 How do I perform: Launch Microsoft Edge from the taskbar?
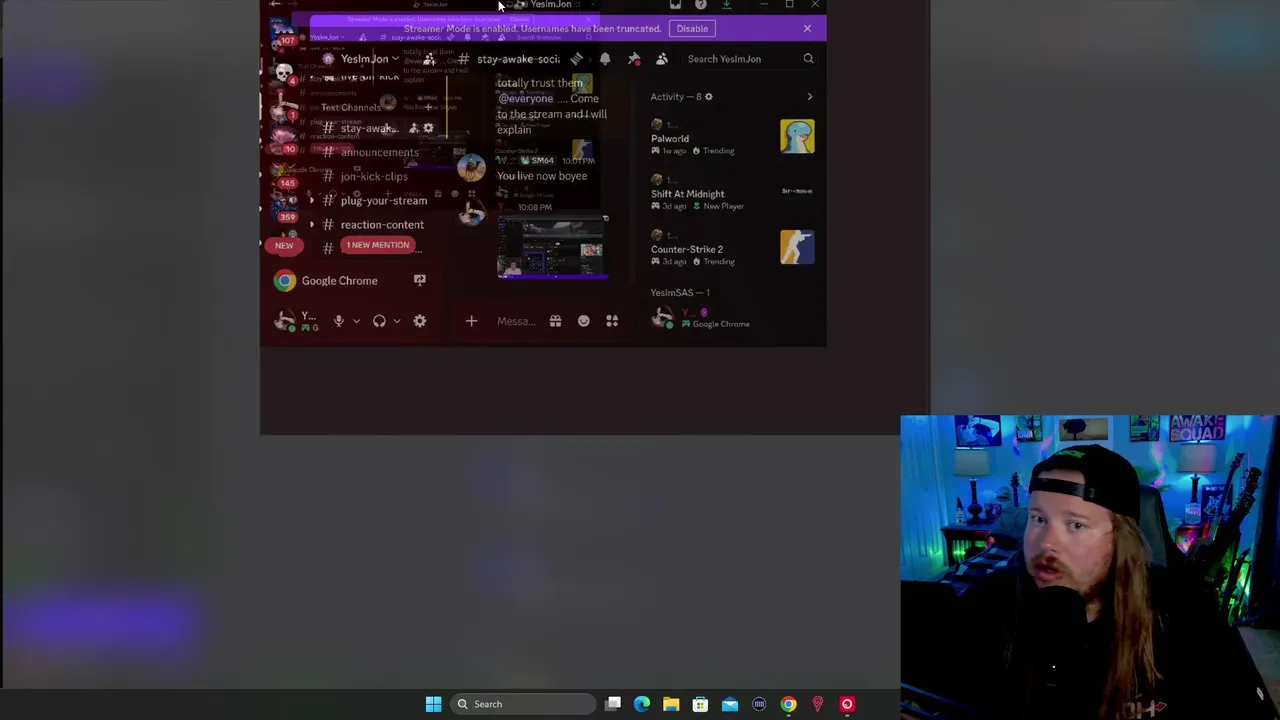(642, 704)
